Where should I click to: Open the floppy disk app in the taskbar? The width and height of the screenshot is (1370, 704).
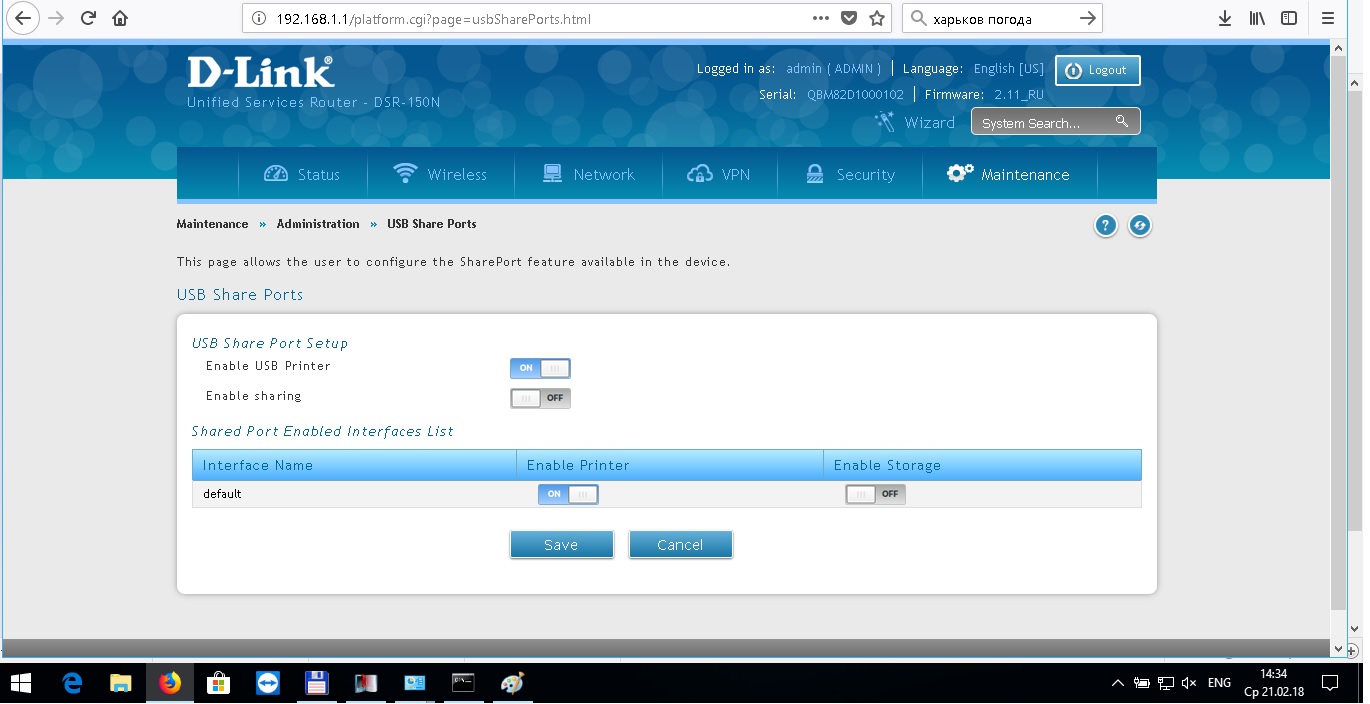pos(316,684)
